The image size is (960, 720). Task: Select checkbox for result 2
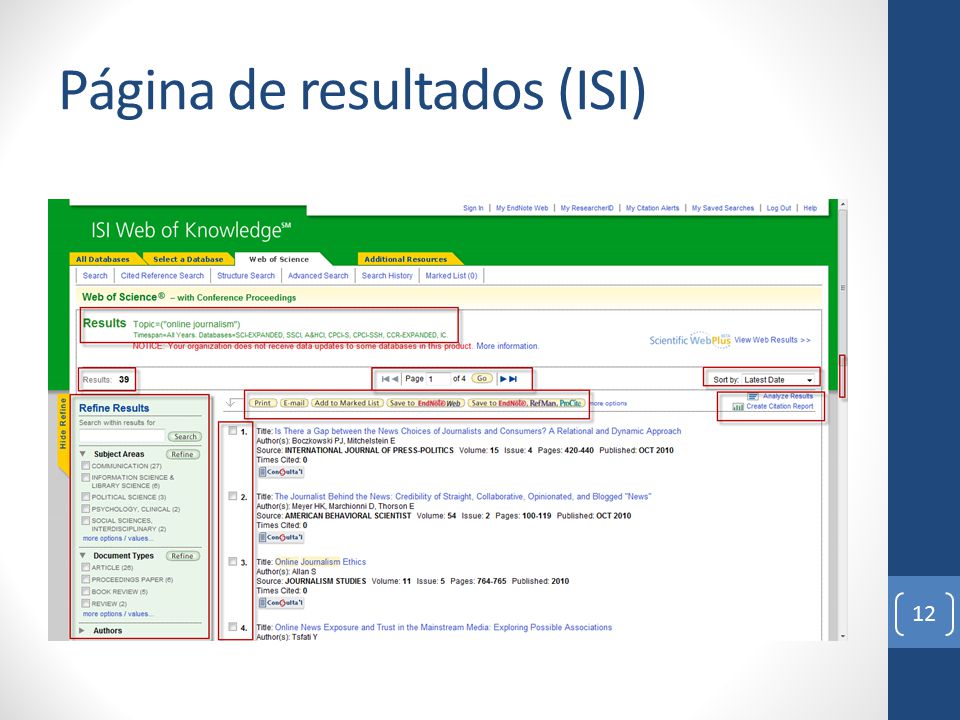click(233, 497)
